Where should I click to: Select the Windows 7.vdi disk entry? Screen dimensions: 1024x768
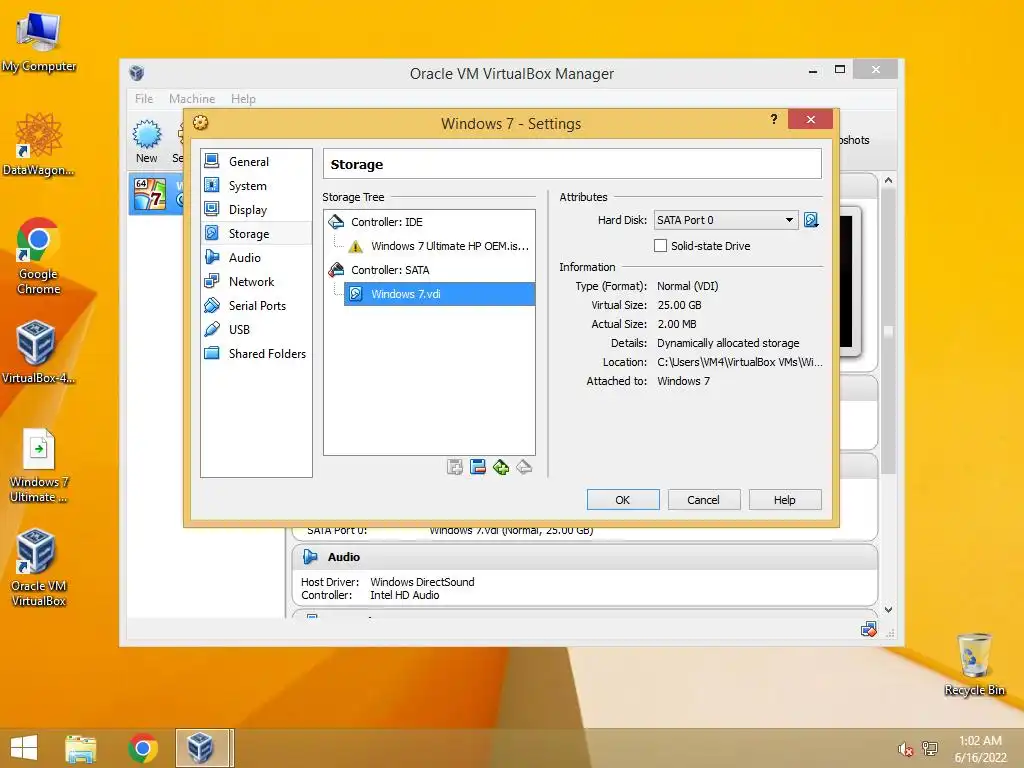point(439,294)
